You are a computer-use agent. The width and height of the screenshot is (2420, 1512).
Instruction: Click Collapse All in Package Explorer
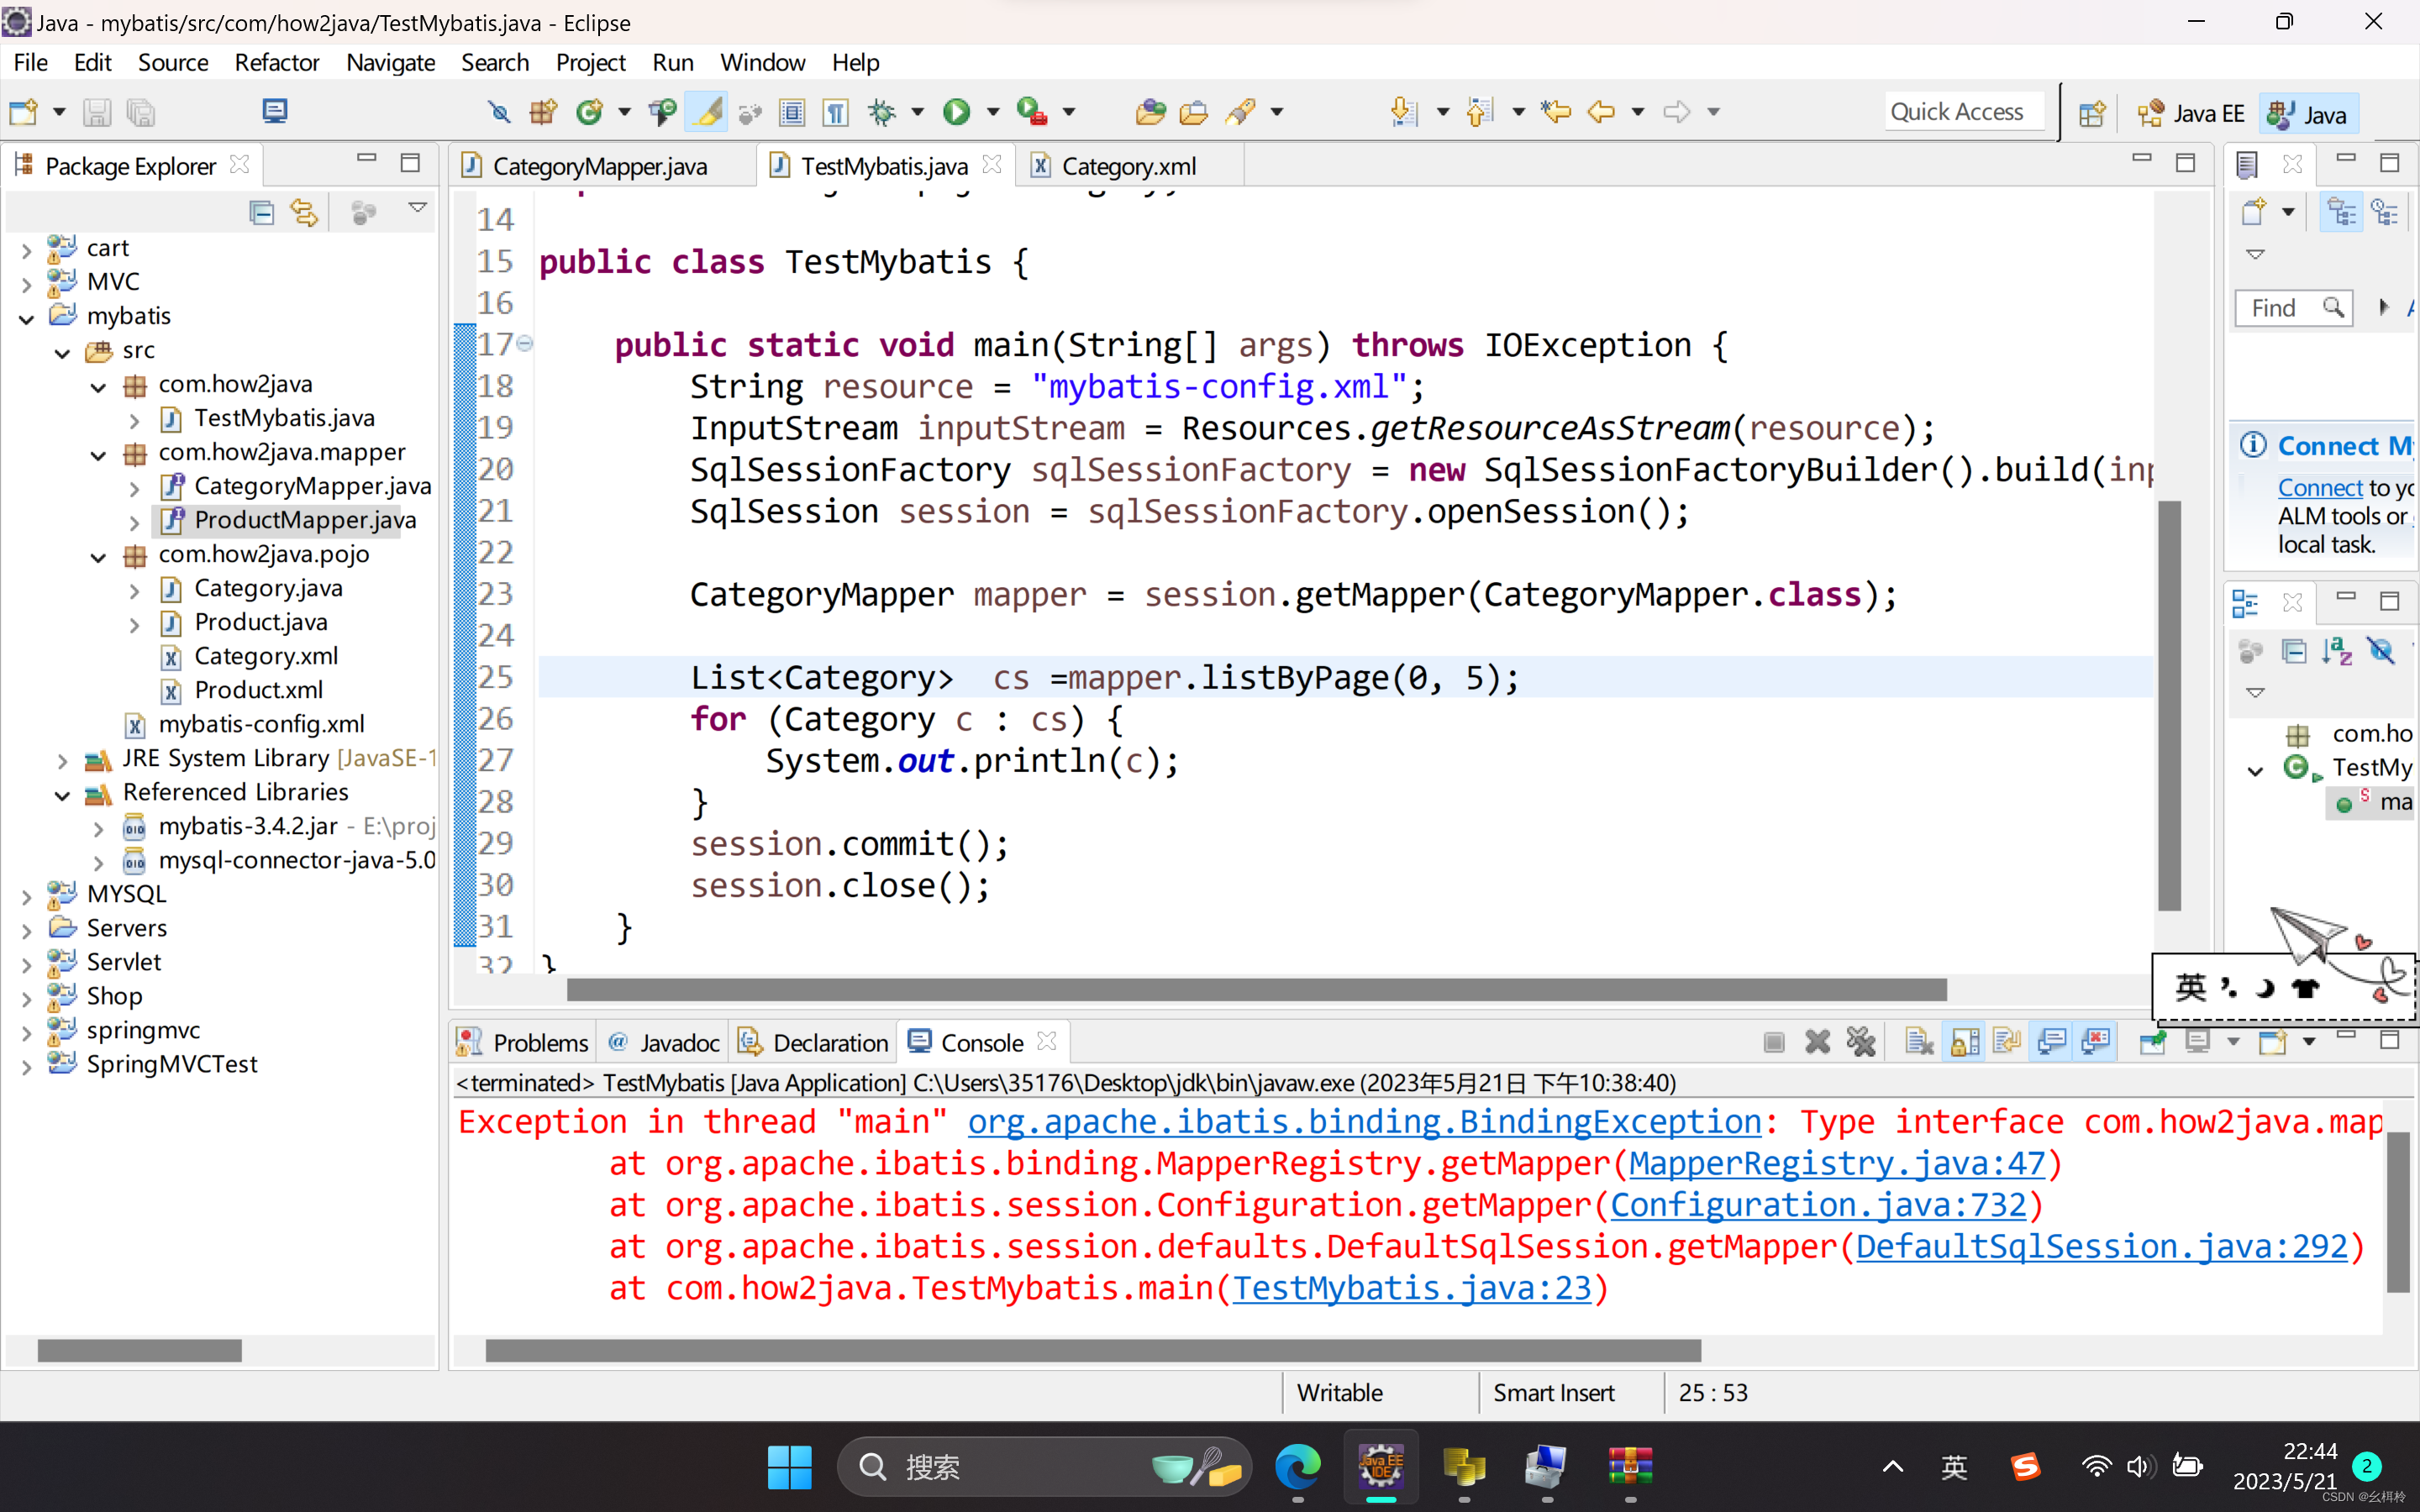click(261, 212)
